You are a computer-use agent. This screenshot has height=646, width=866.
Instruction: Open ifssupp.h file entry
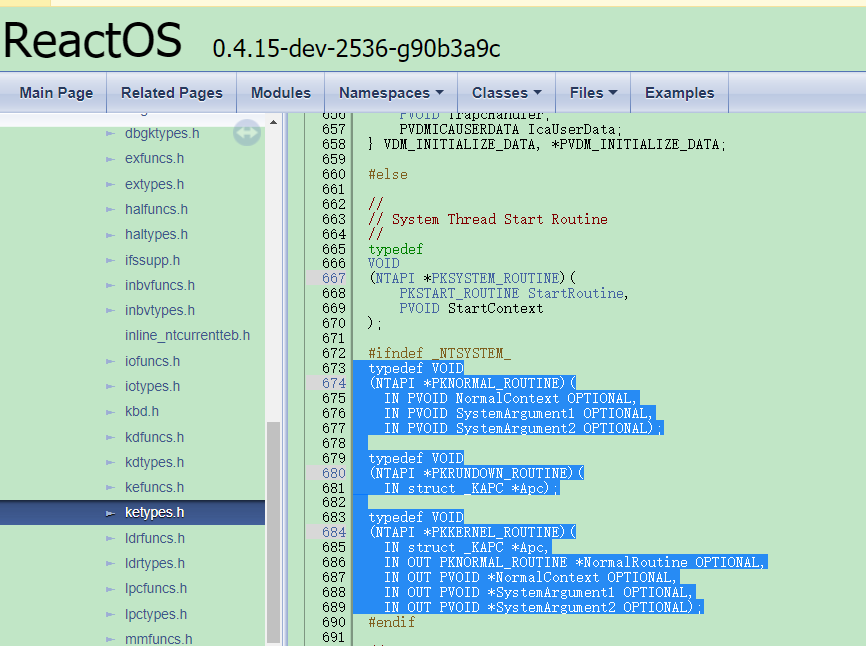(152, 260)
